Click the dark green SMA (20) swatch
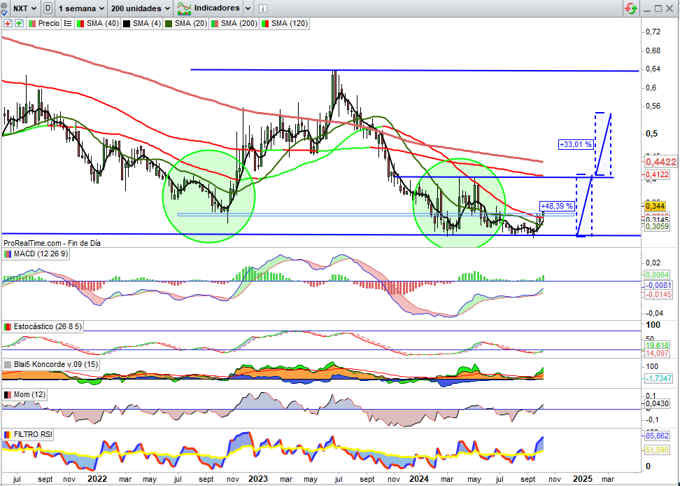The height and width of the screenshot is (486, 680). pos(168,23)
